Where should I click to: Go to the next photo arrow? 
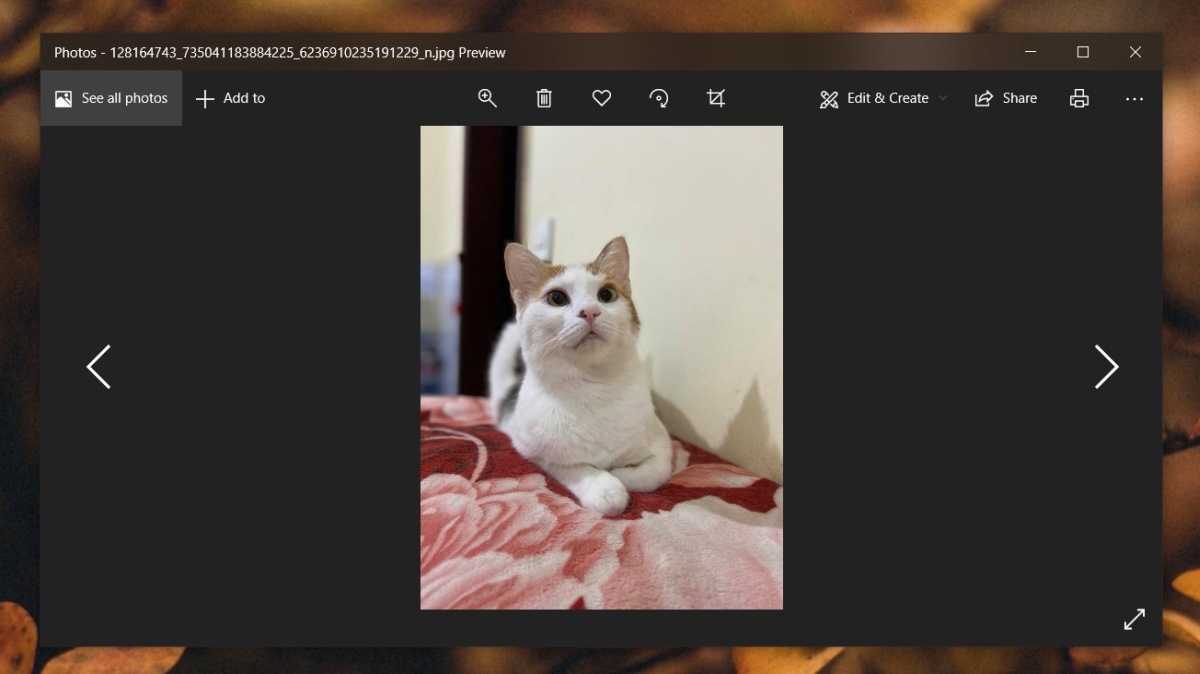(x=1106, y=367)
